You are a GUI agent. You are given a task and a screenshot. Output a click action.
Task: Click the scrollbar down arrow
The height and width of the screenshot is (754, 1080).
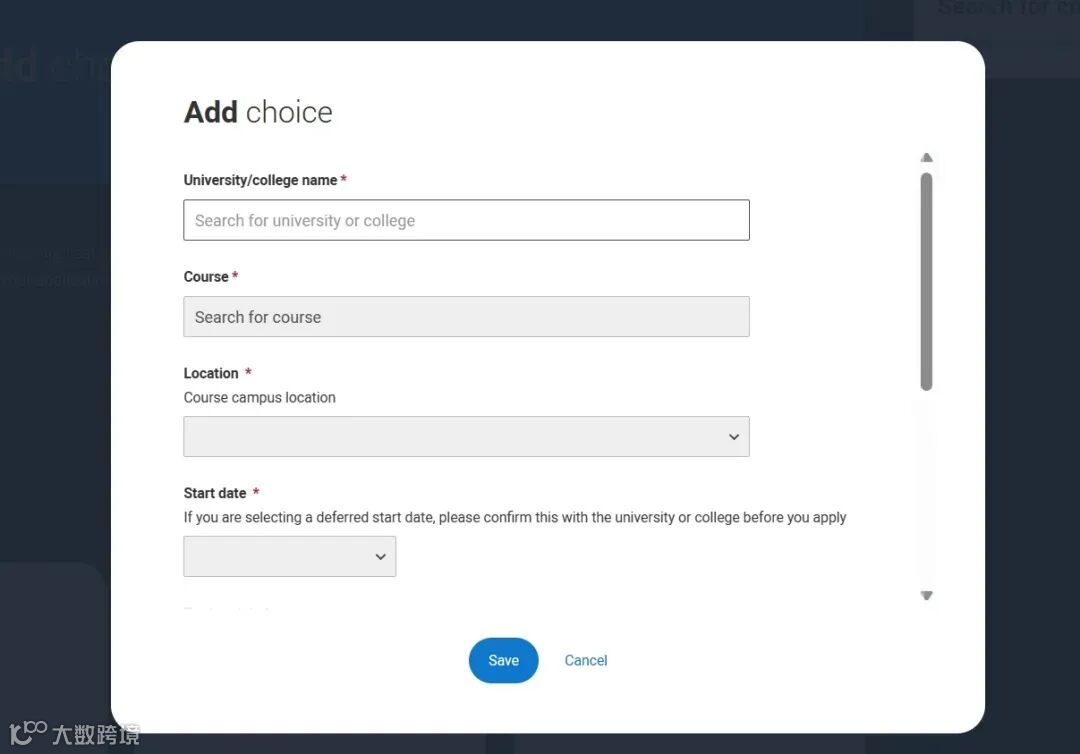tap(926, 596)
